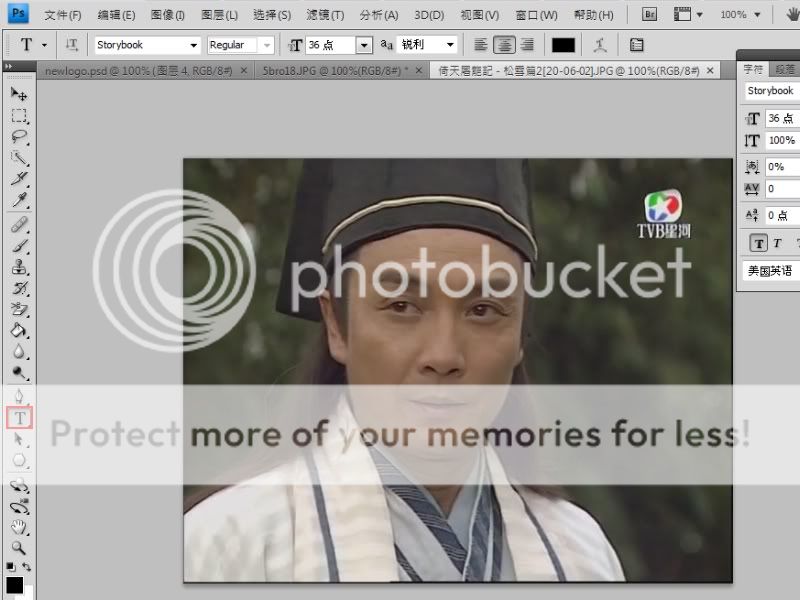Toggle Character and Paragraph panels button
This screenshot has width=800, height=600.
click(x=636, y=45)
